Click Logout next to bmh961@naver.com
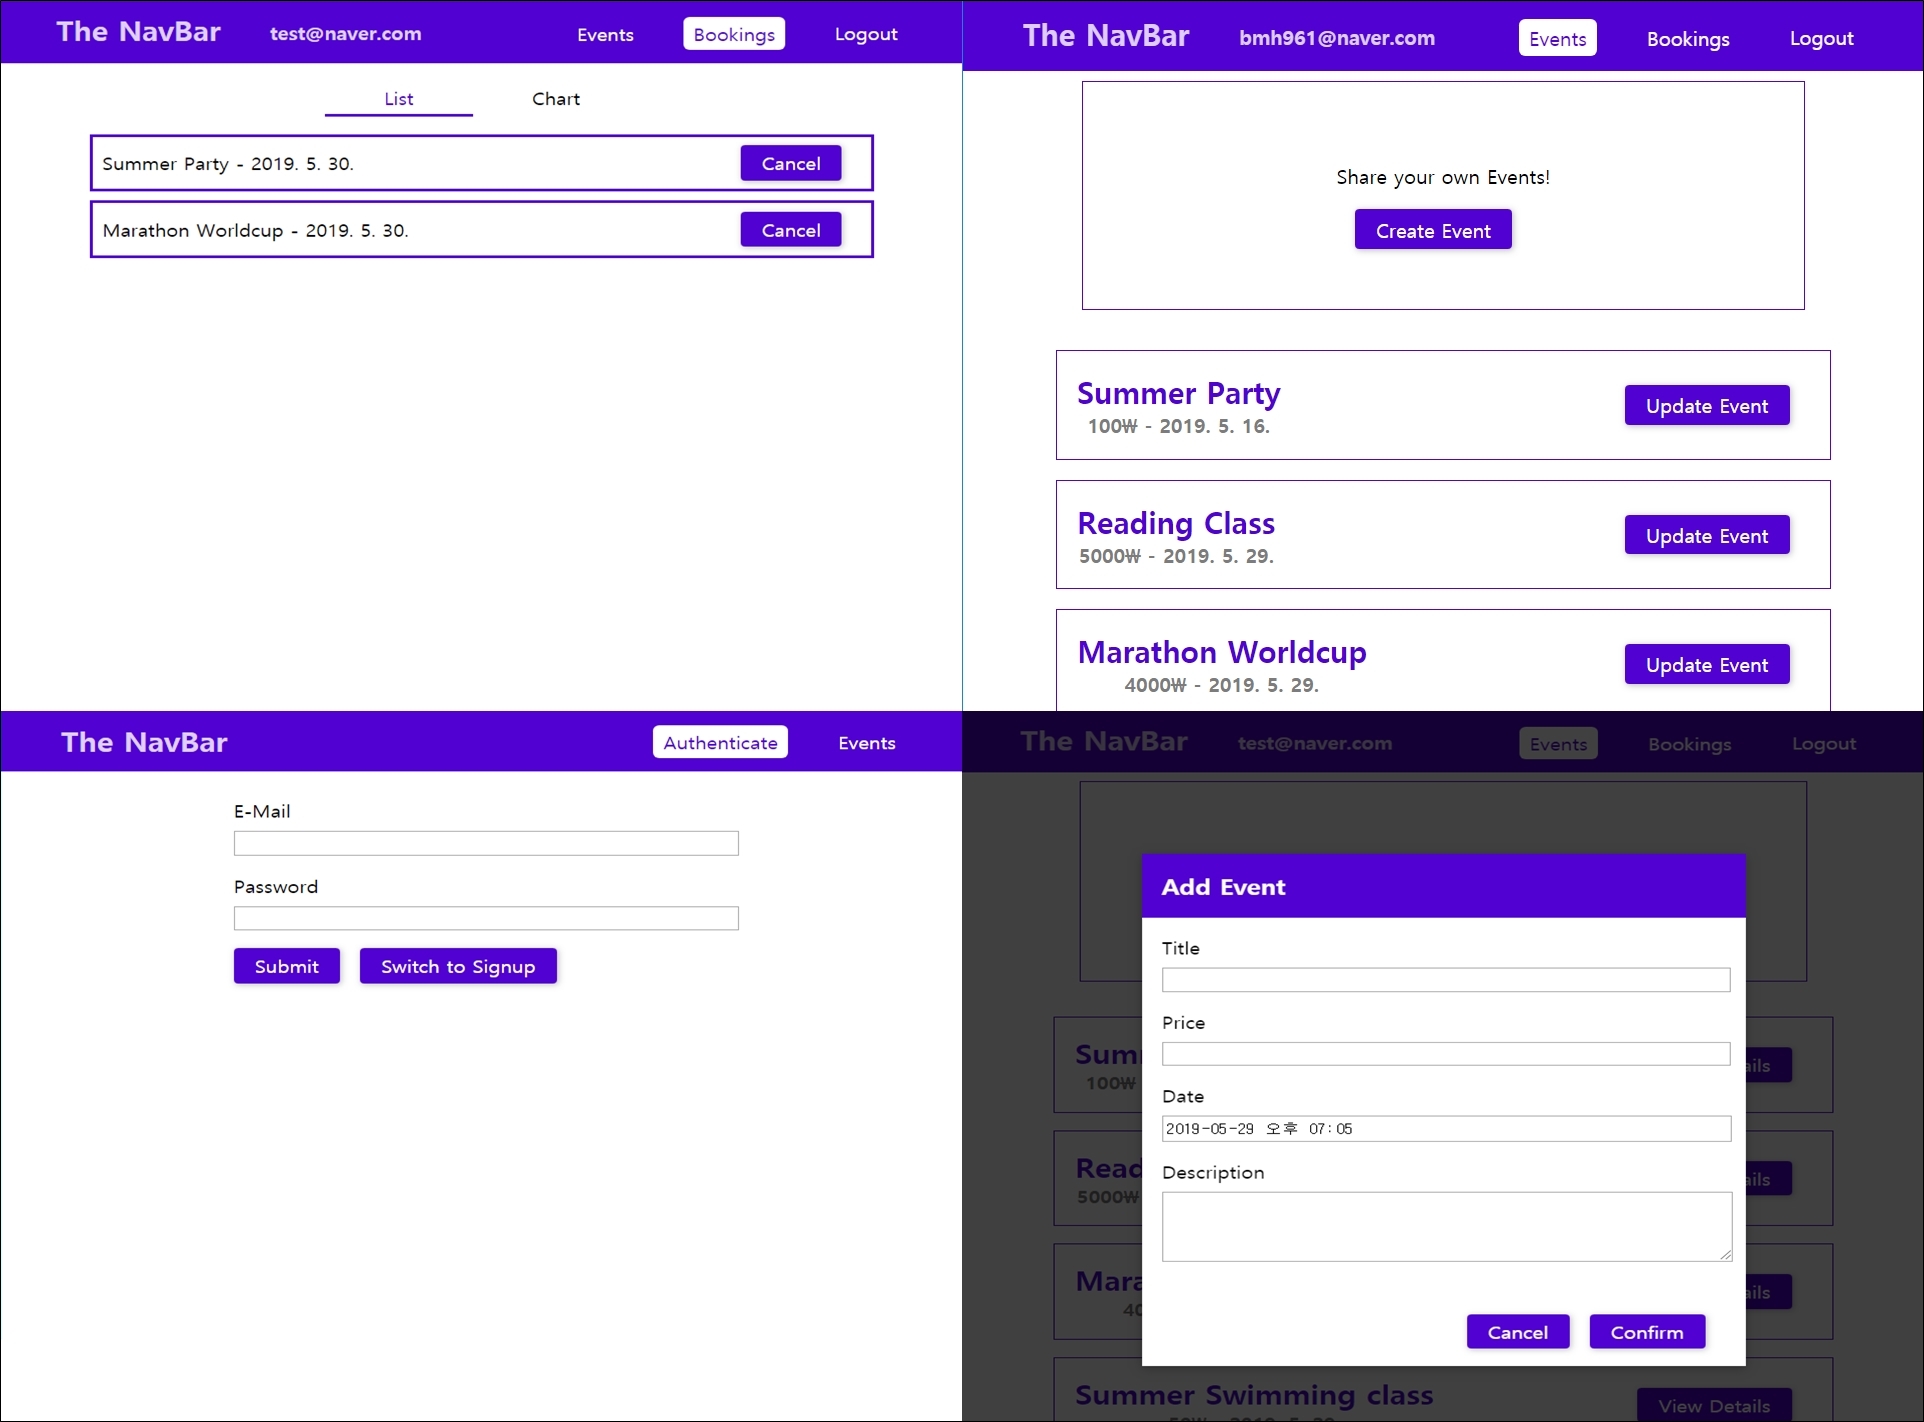Screen dimensions: 1924x1422 click(x=1820, y=38)
